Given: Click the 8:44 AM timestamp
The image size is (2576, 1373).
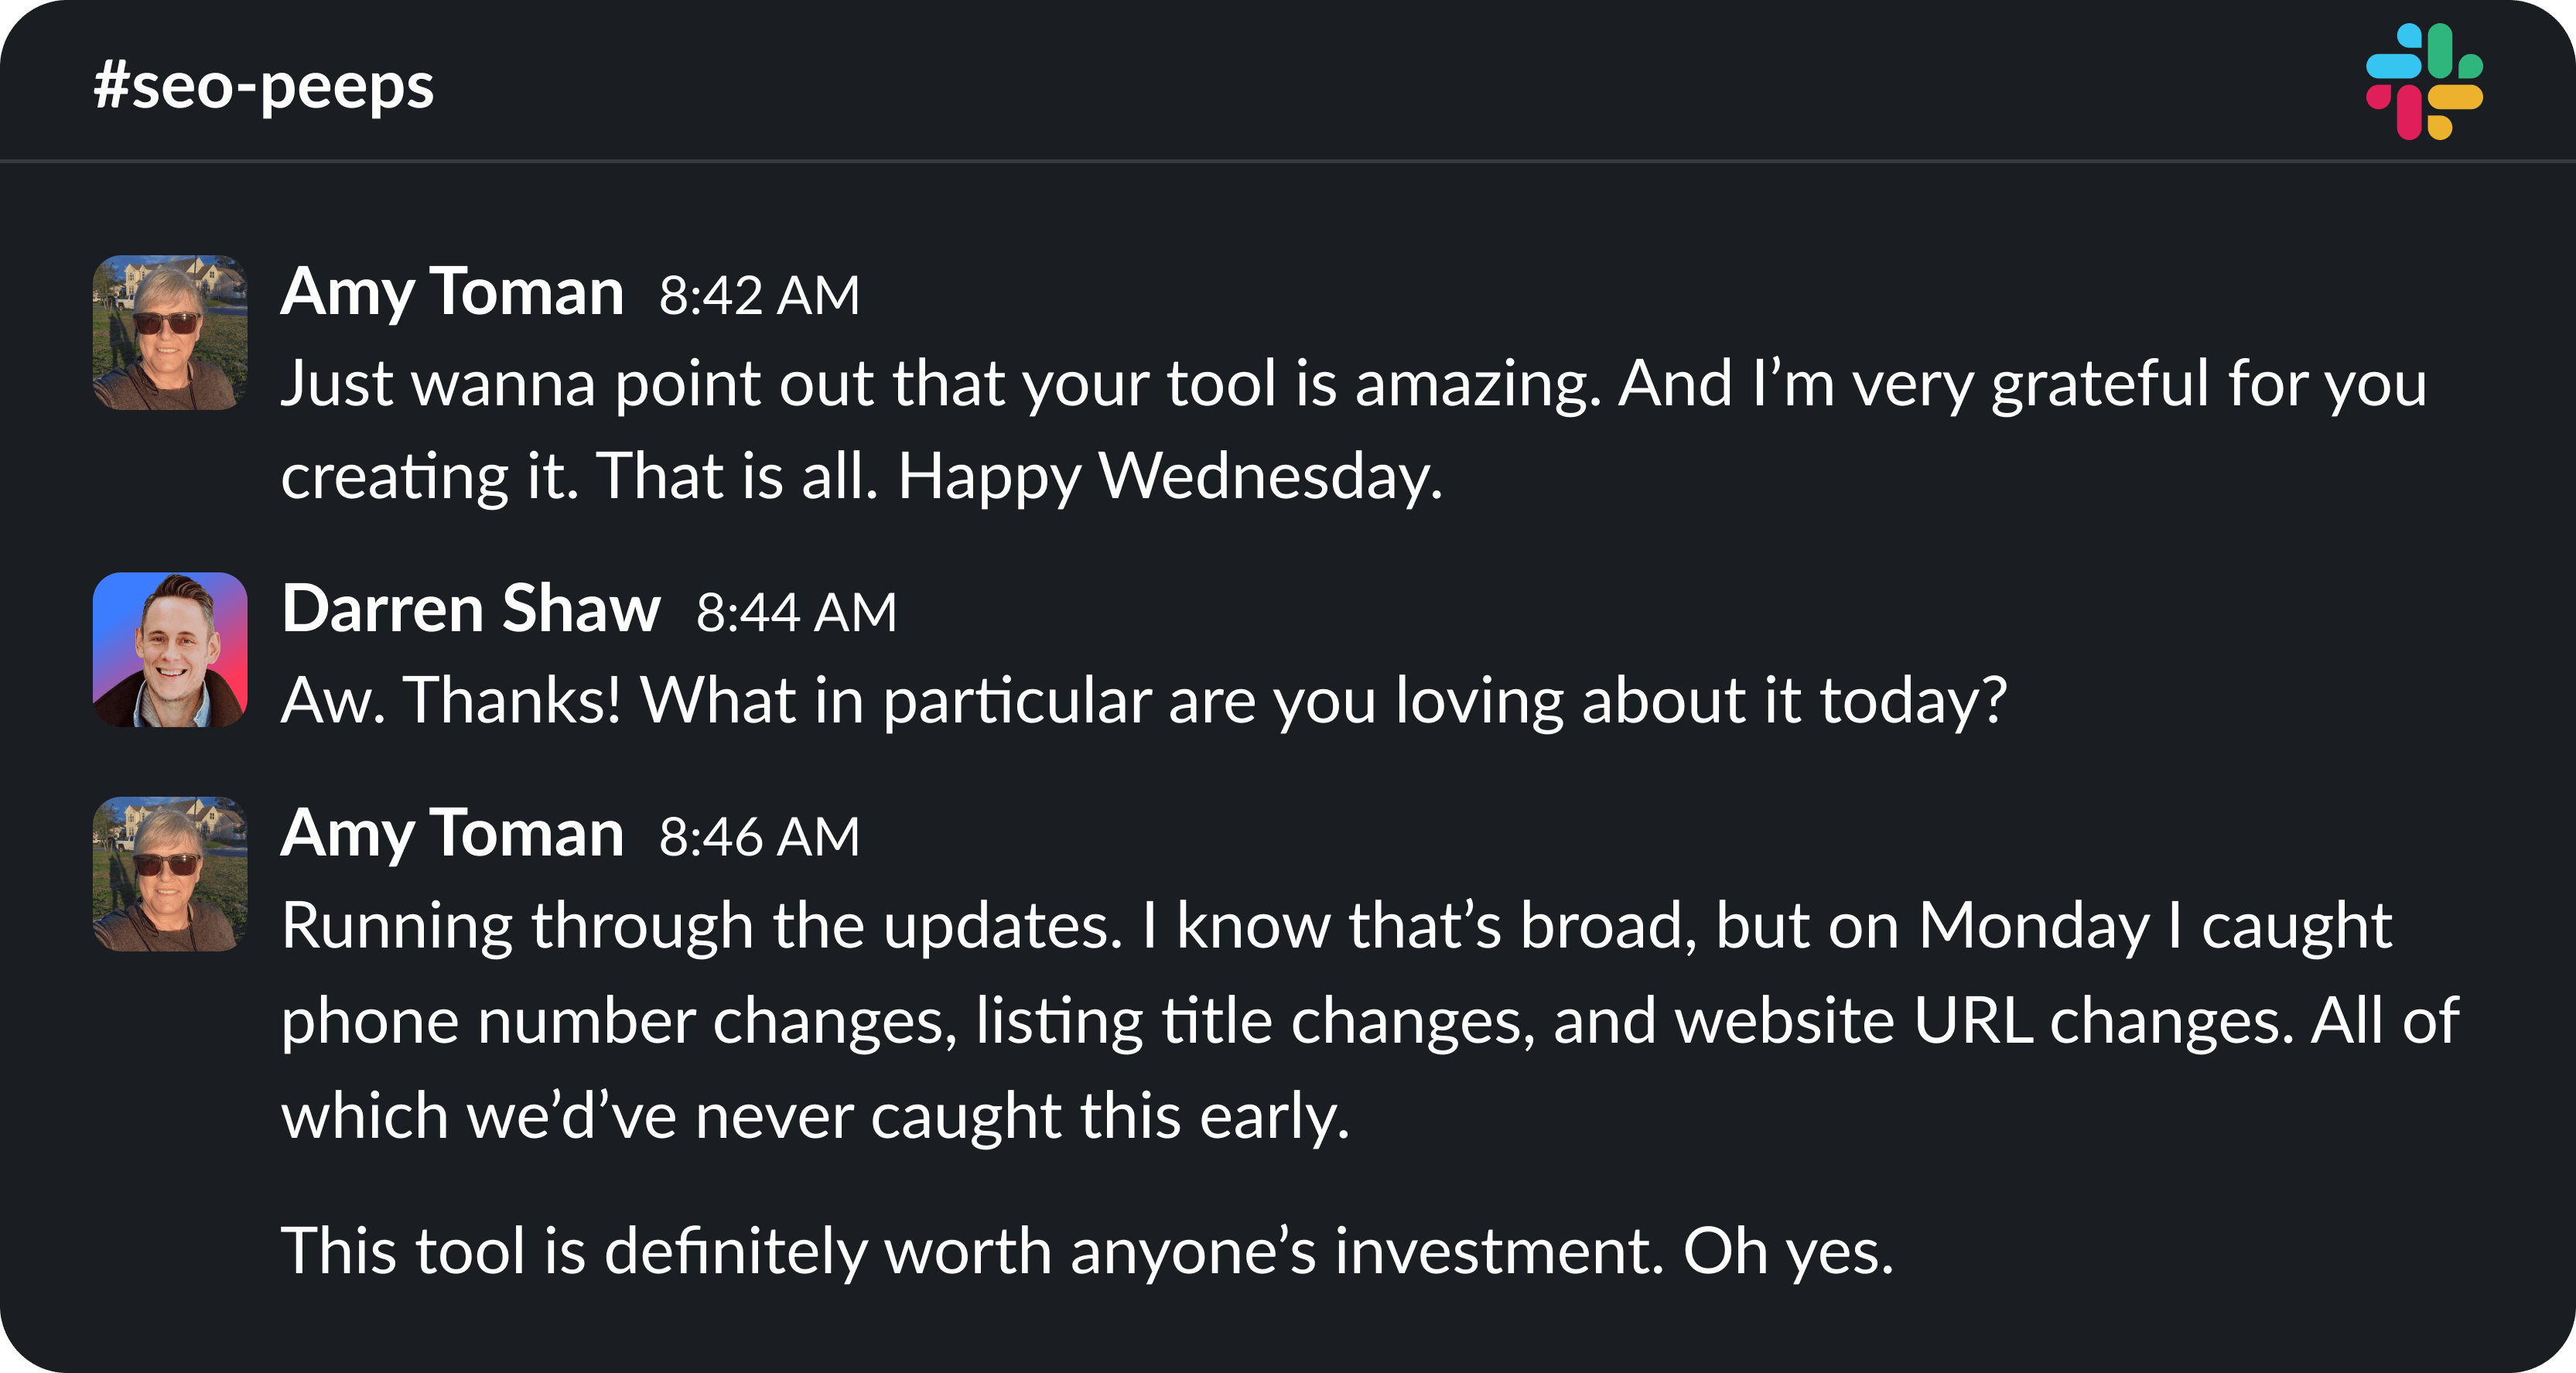Looking at the screenshot, I should (x=796, y=612).
